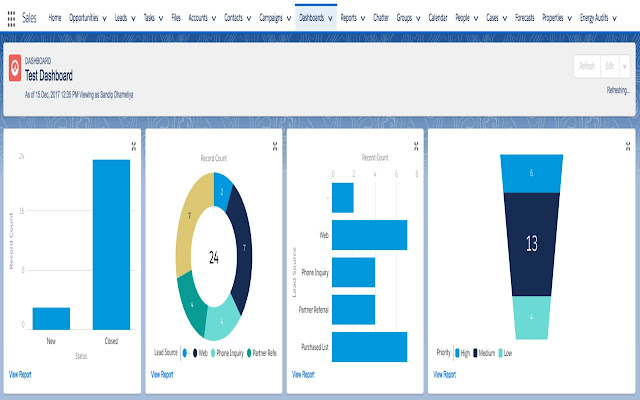Viewport: 640px width, 400px height.
Task: Click the Sales app name label
Action: click(x=29, y=18)
